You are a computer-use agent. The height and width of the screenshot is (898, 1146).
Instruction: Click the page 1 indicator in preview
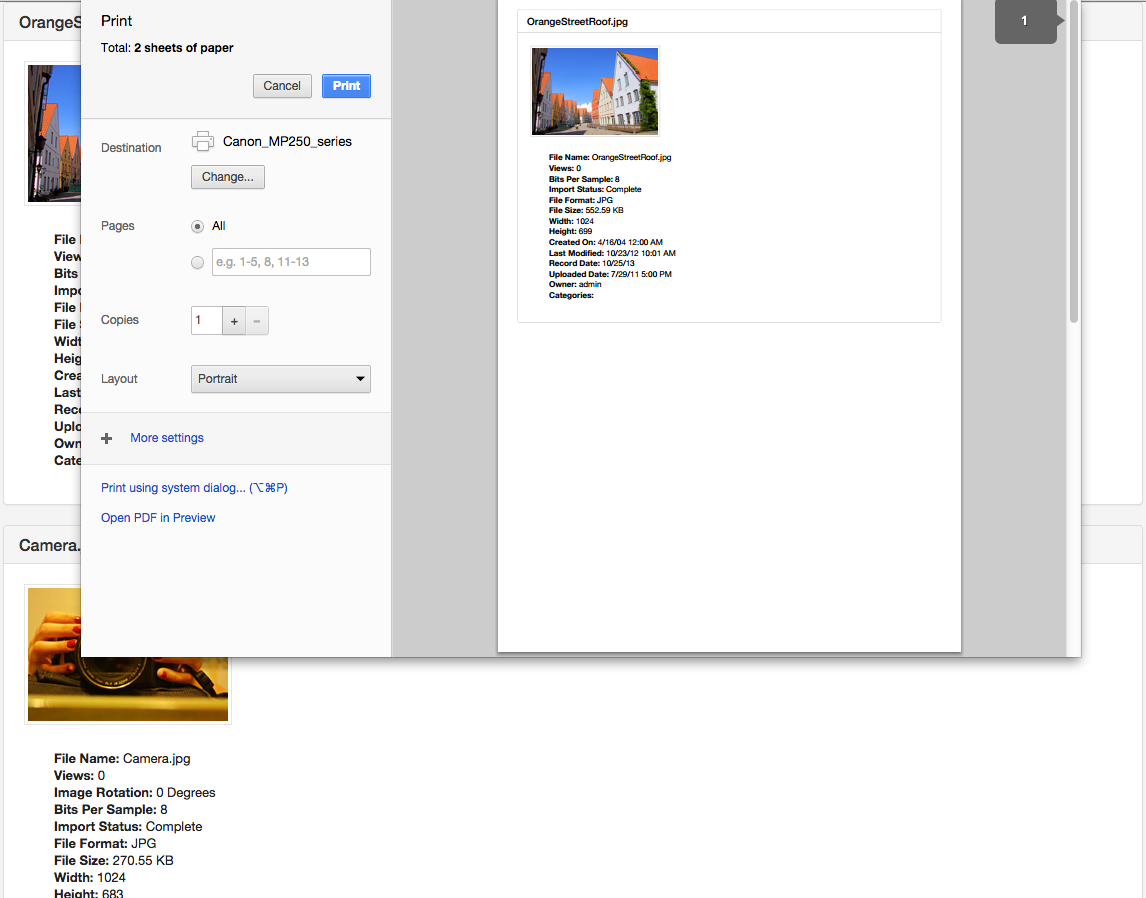coord(1025,21)
